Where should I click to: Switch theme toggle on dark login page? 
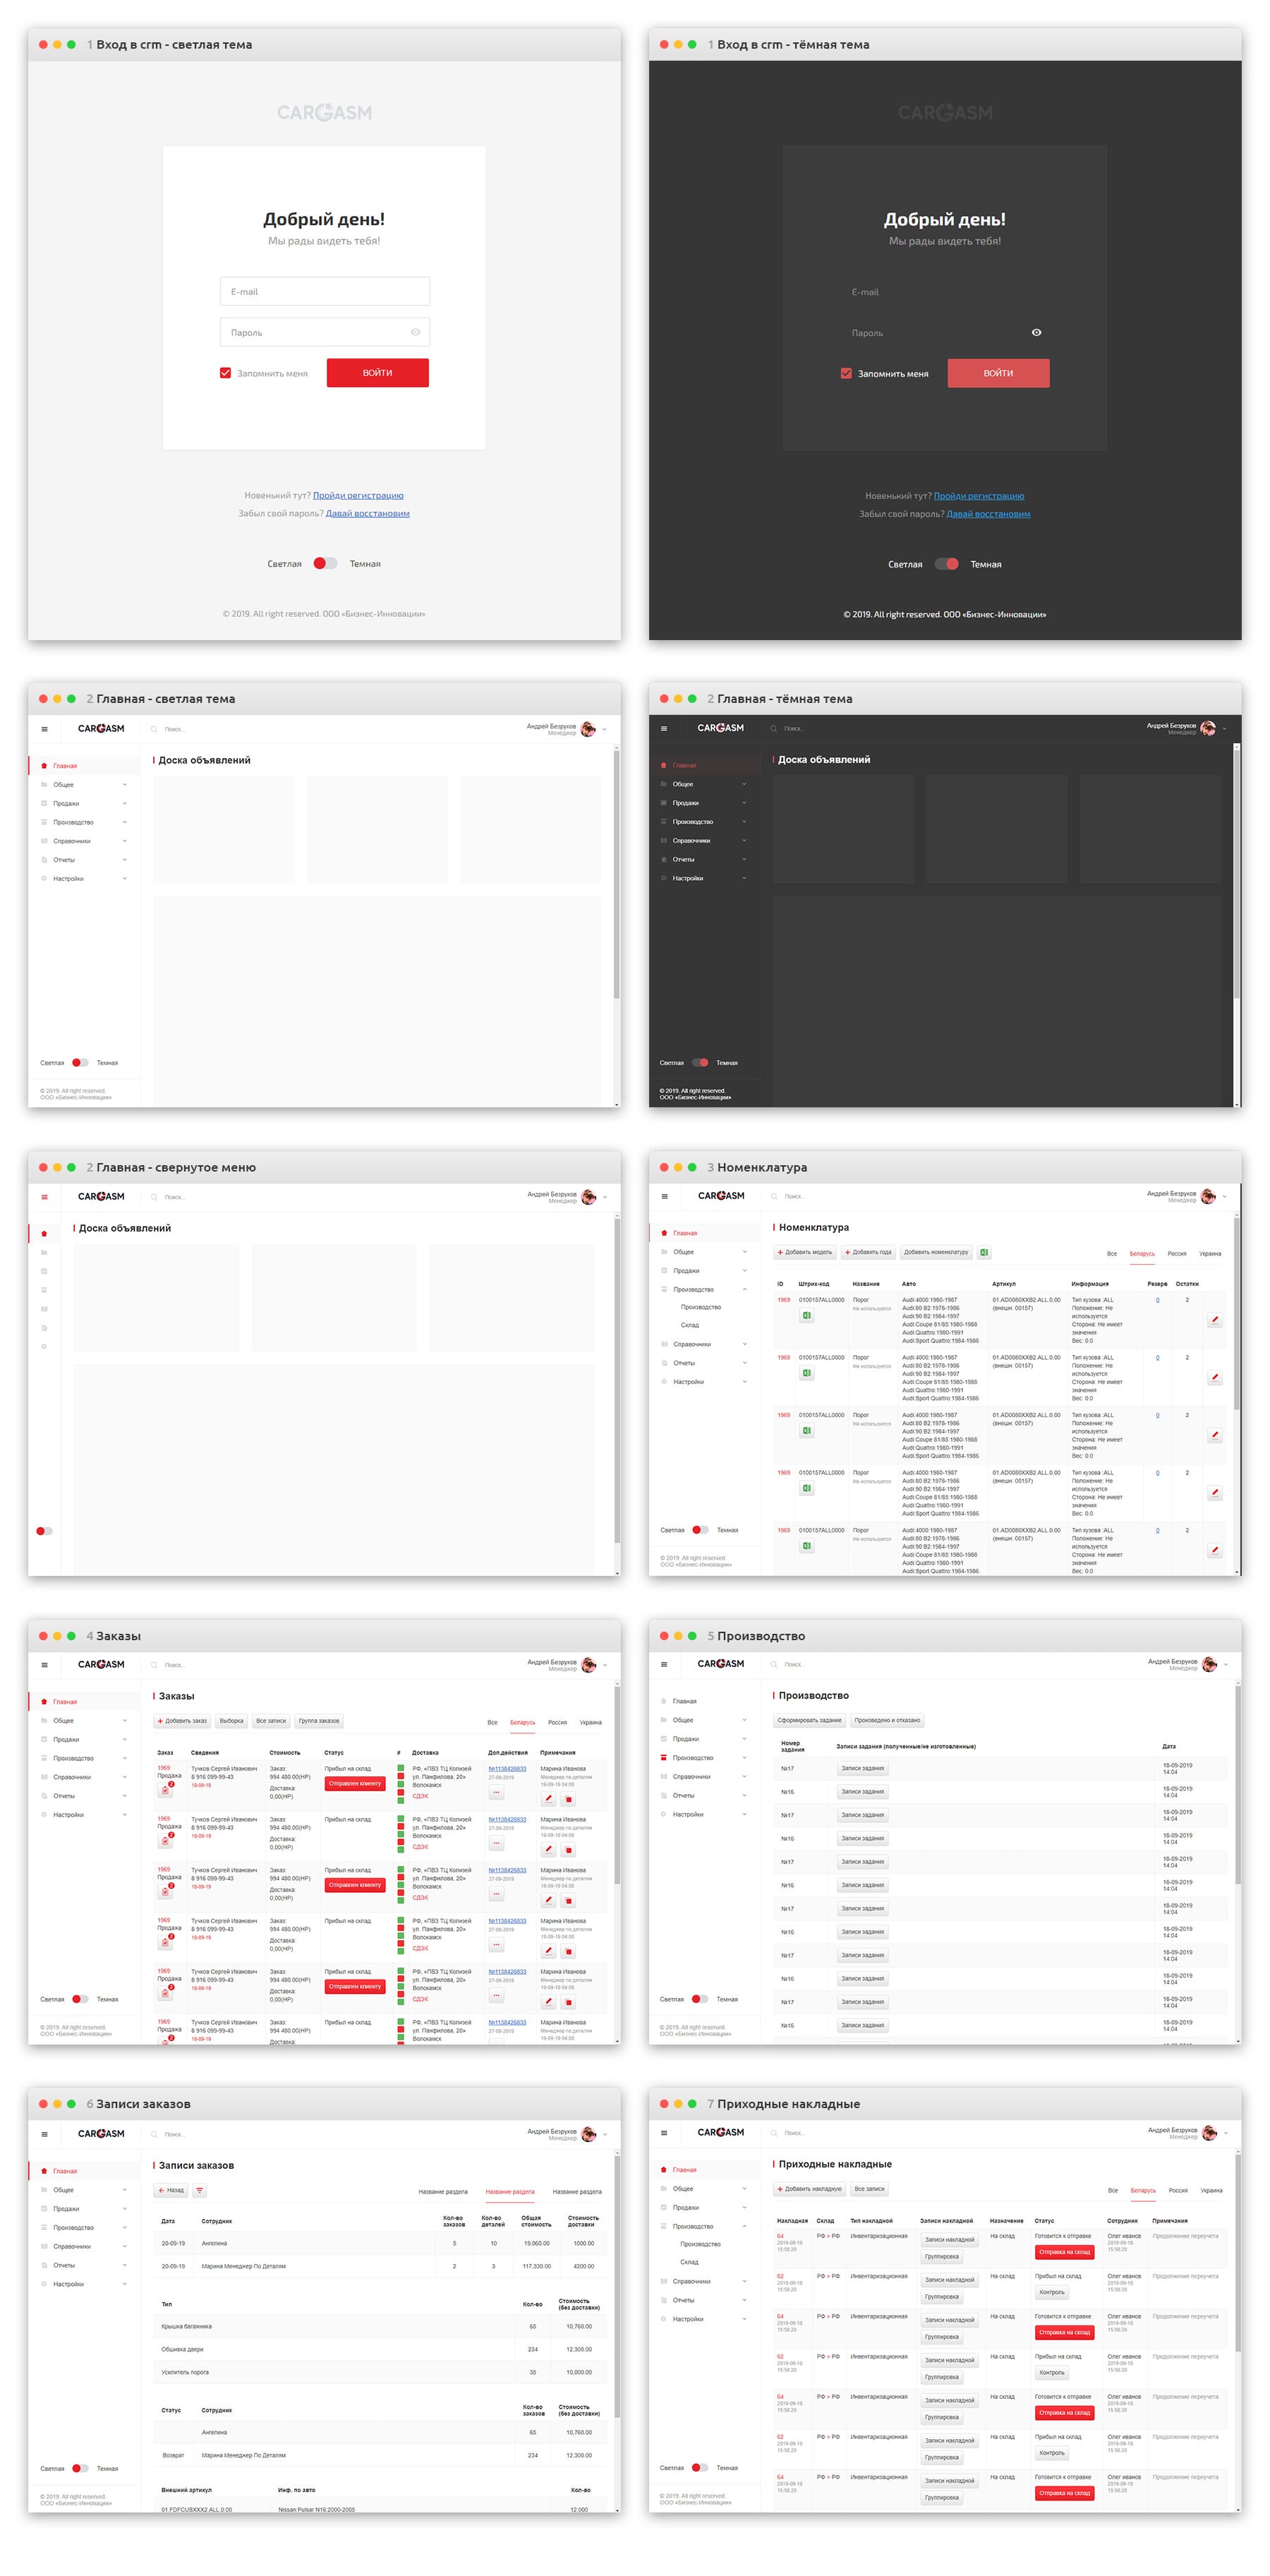pos(947,564)
